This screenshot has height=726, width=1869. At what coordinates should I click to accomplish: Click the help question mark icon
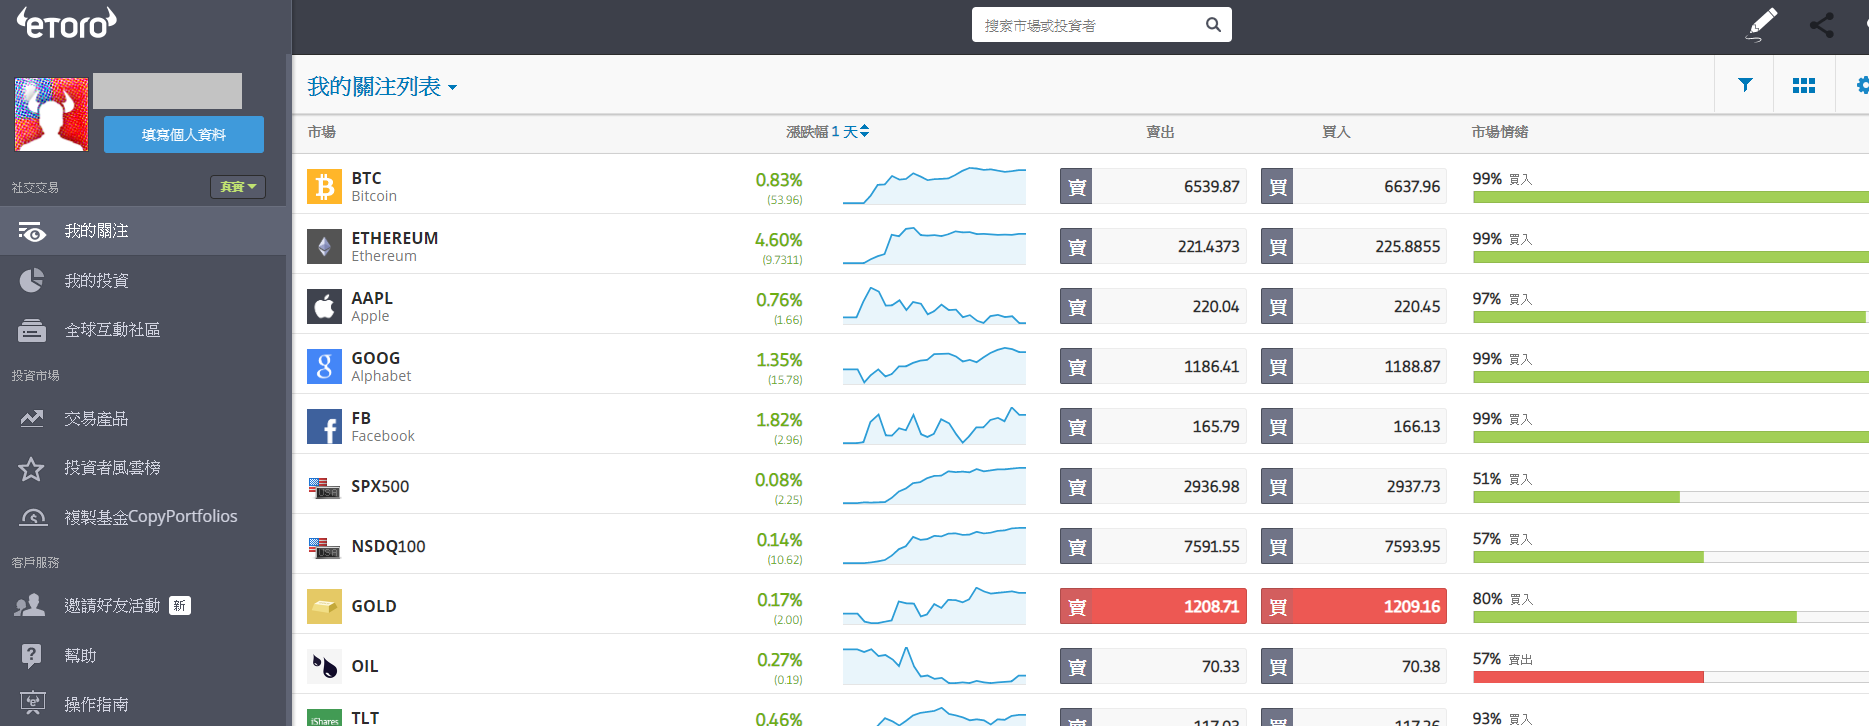coord(32,655)
